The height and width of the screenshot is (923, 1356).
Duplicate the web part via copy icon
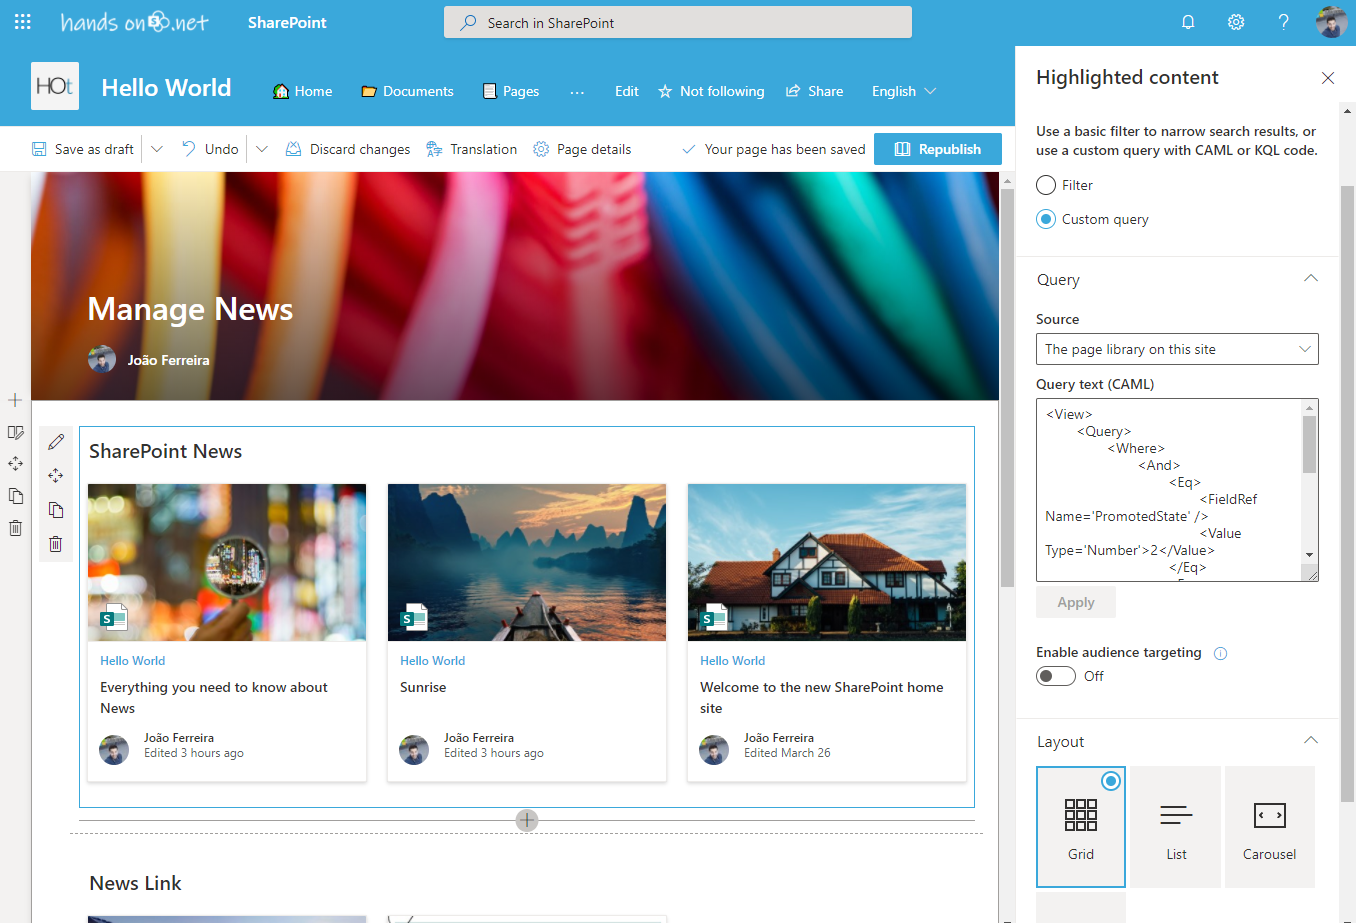(56, 509)
